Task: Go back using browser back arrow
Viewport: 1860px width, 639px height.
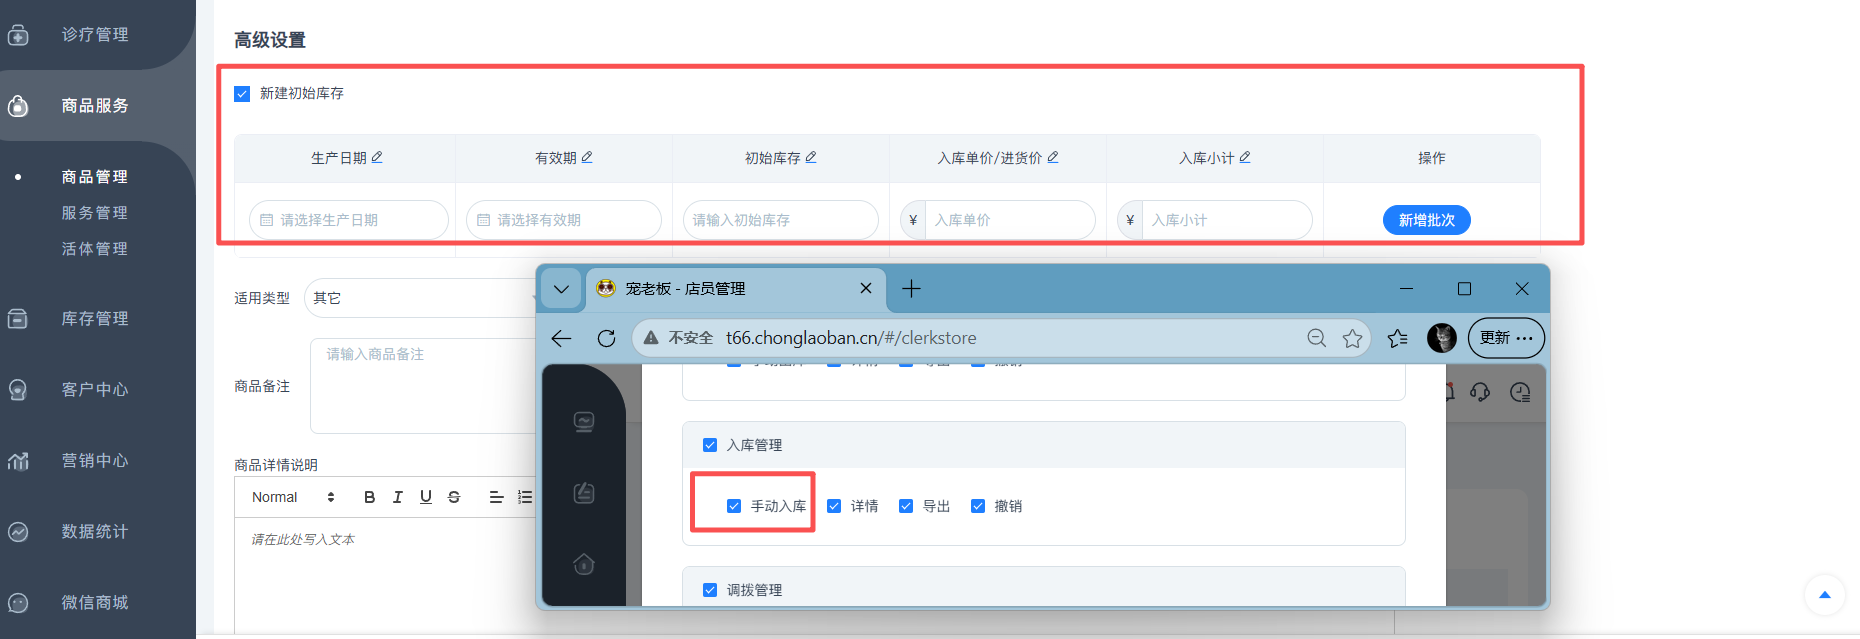Action: [562, 338]
